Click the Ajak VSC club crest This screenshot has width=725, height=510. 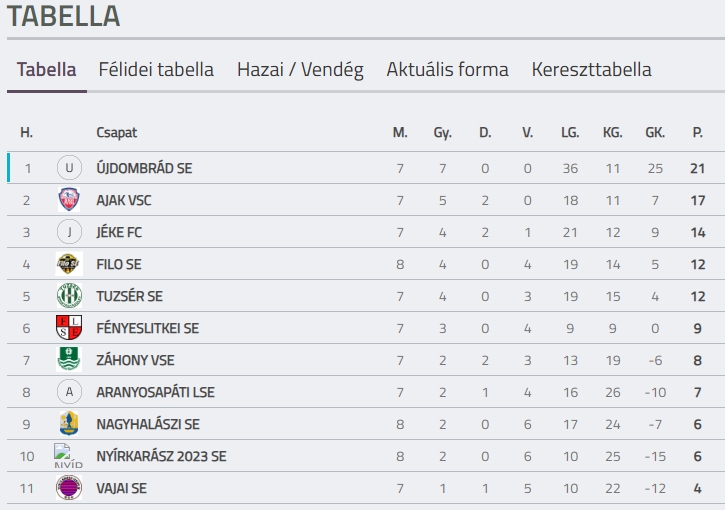[x=69, y=200]
